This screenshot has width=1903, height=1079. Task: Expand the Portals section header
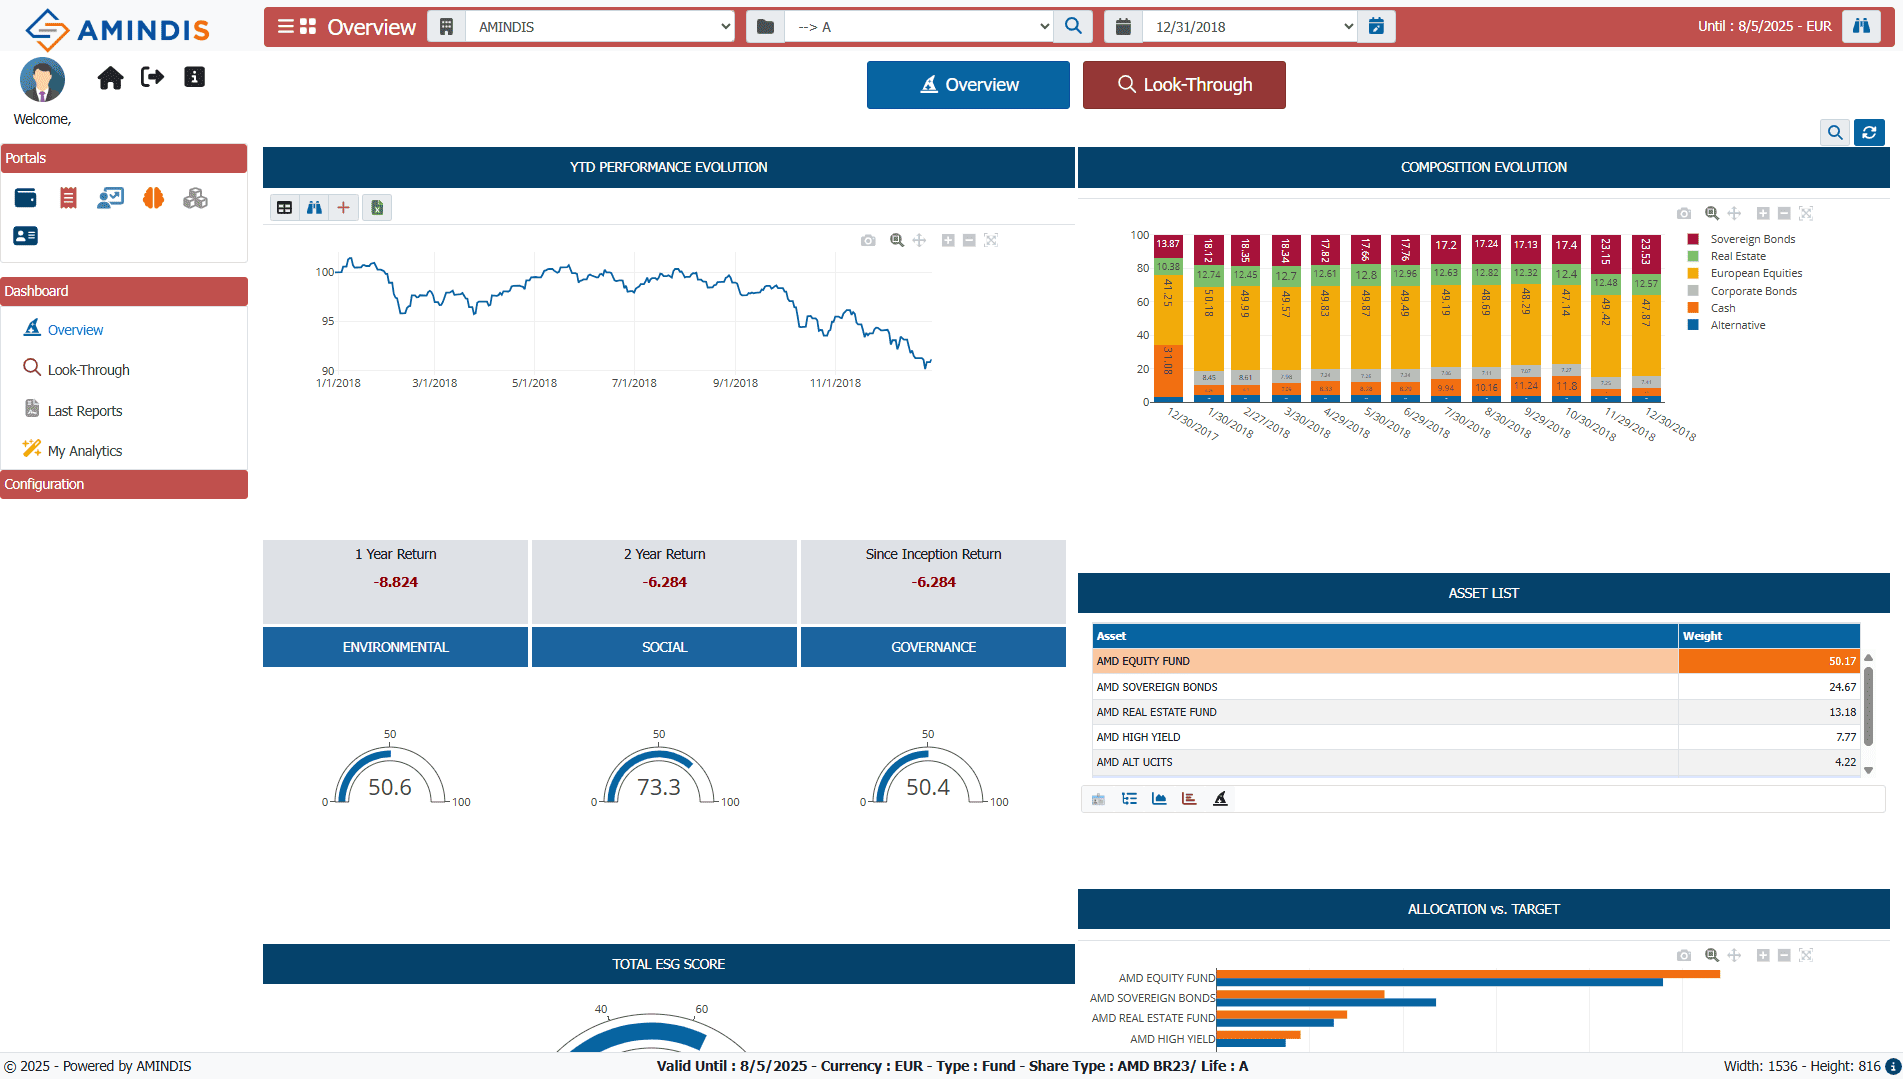124,158
